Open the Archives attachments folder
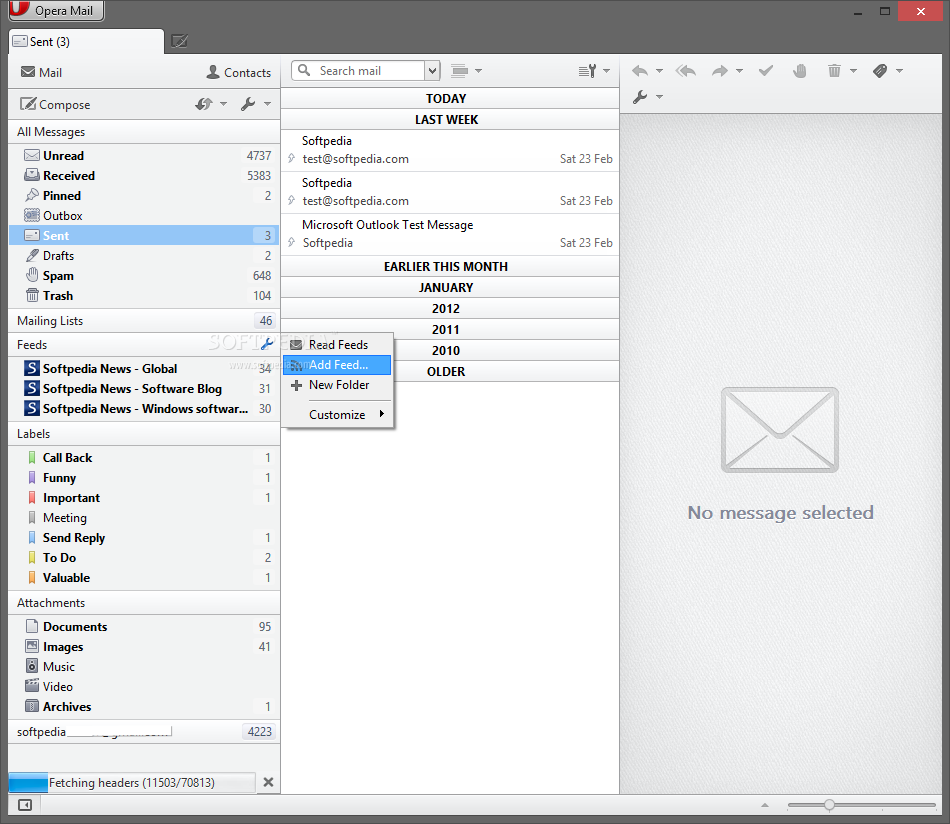 coord(144,706)
